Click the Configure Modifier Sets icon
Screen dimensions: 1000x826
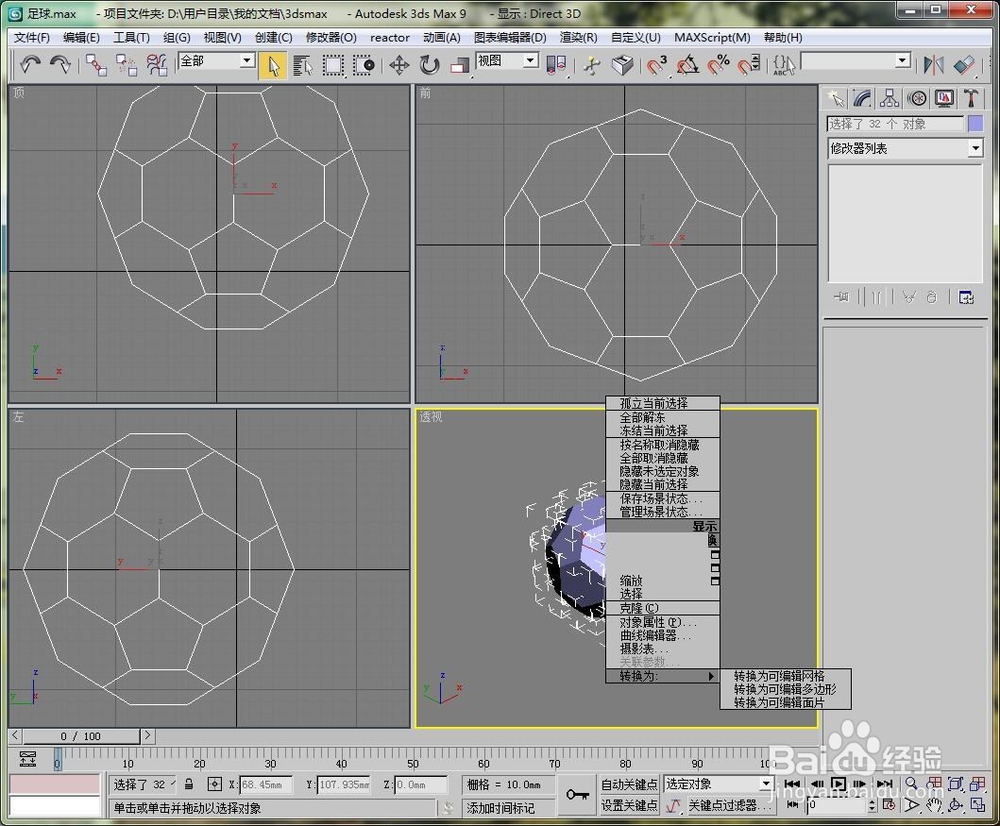(x=966, y=298)
